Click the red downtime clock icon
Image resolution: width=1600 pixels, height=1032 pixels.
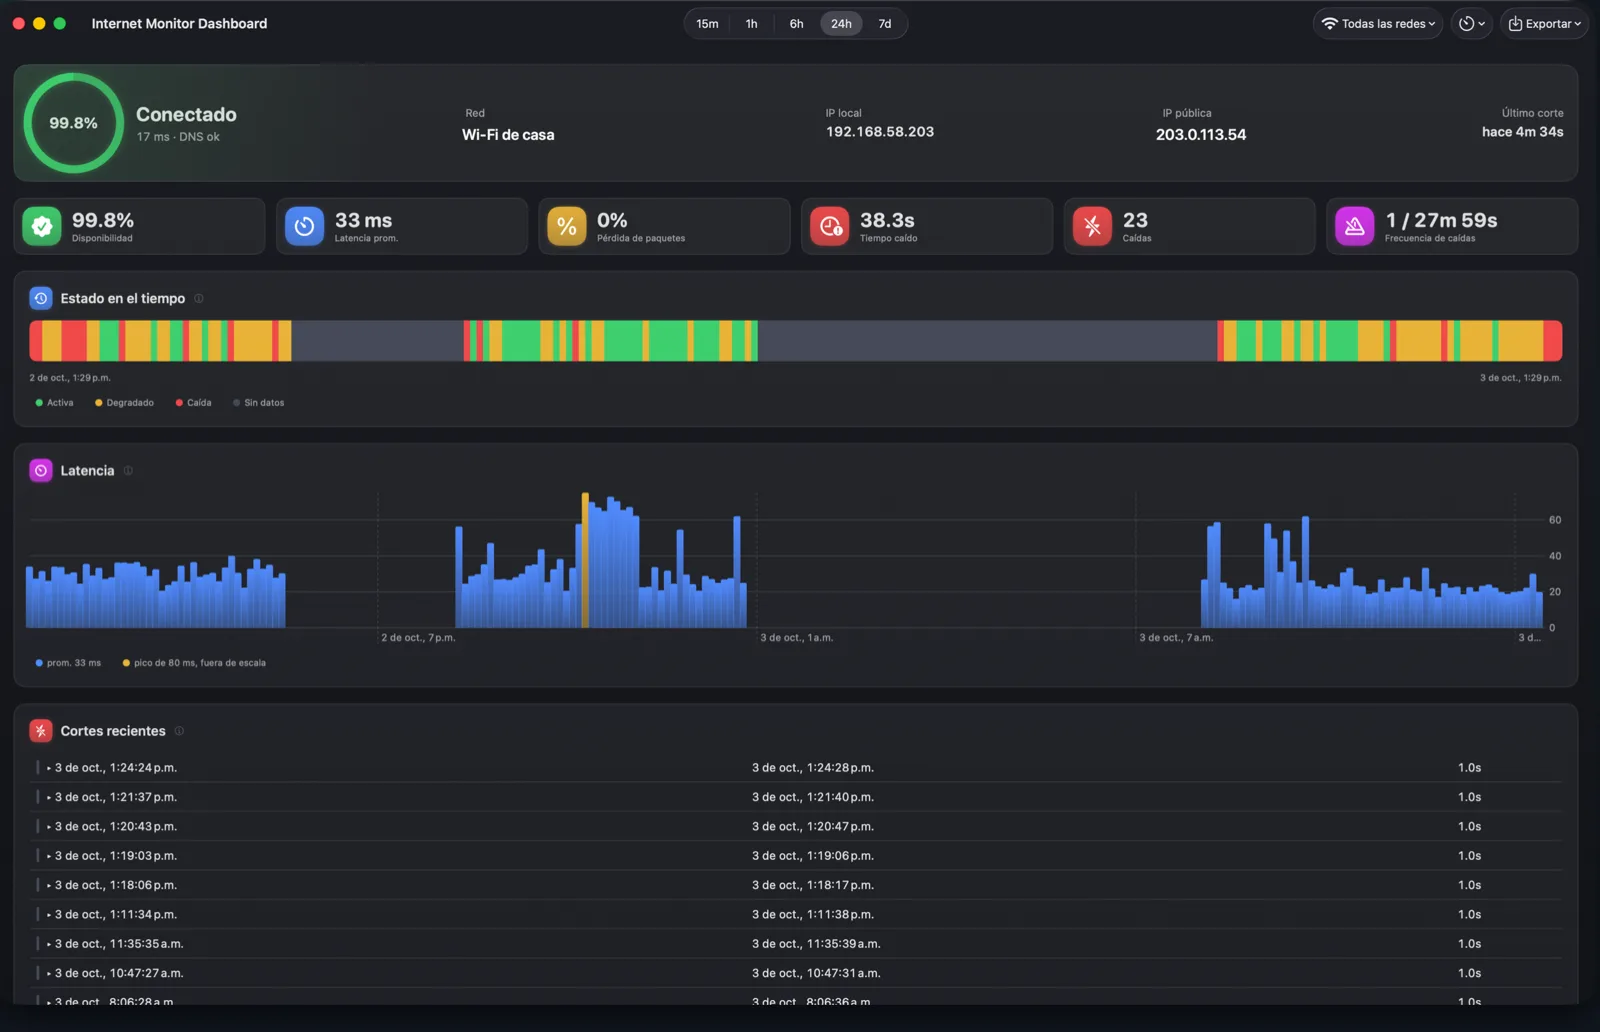(x=830, y=226)
